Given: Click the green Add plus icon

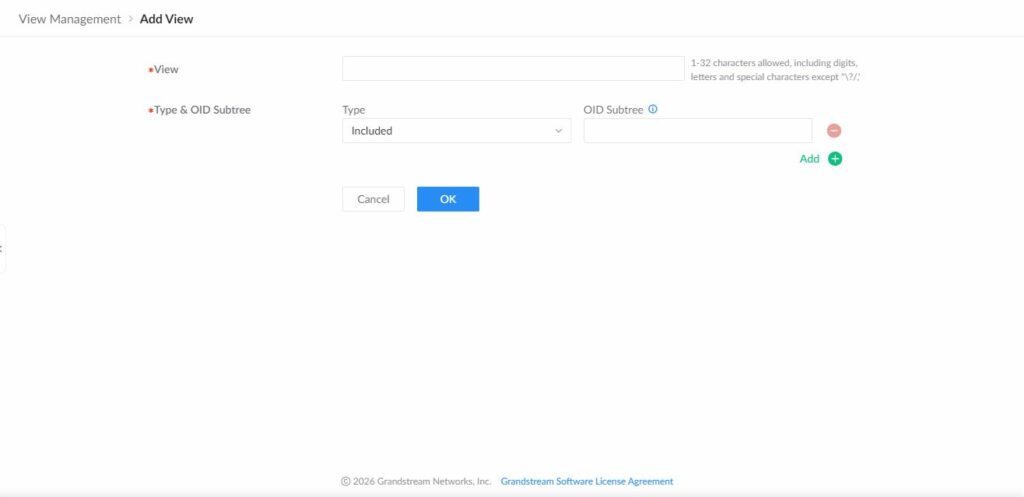Looking at the screenshot, I should click(835, 159).
